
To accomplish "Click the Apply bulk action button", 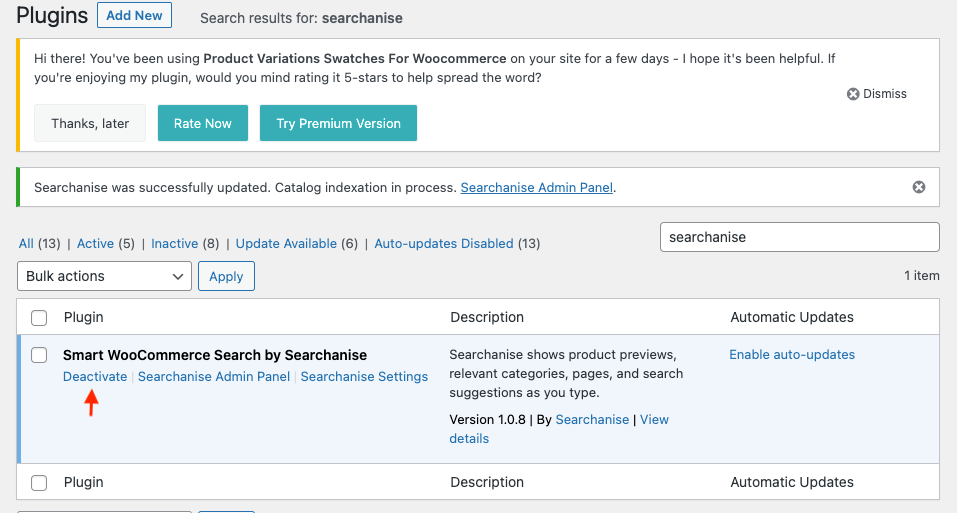I will pyautogui.click(x=226, y=276).
